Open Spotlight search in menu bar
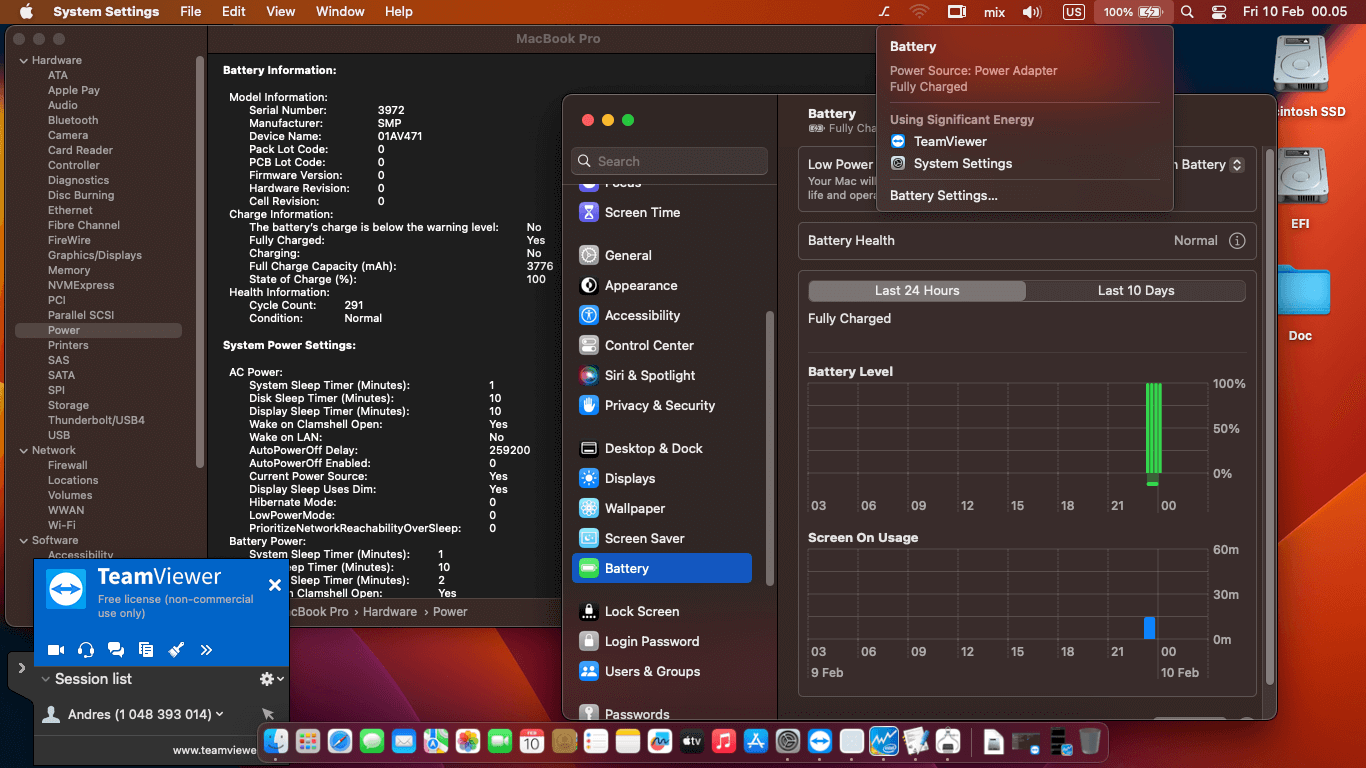 [x=1187, y=12]
